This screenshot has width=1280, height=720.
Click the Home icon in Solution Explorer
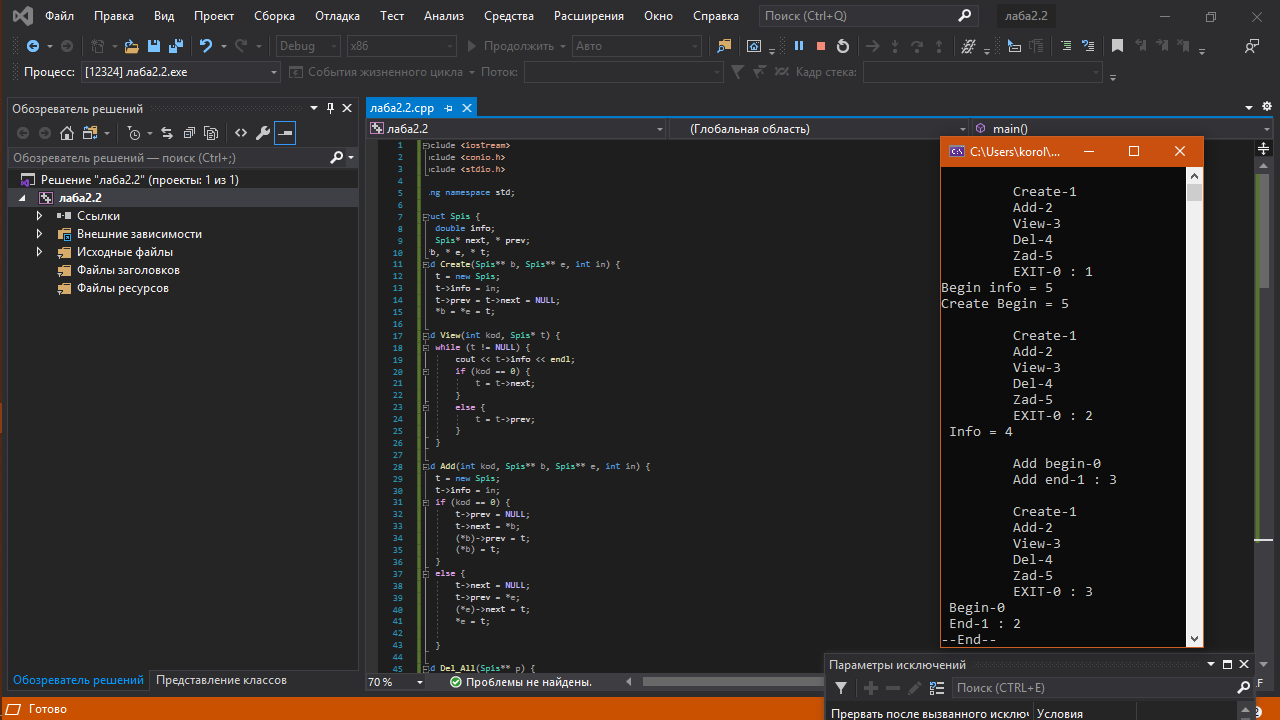point(67,133)
